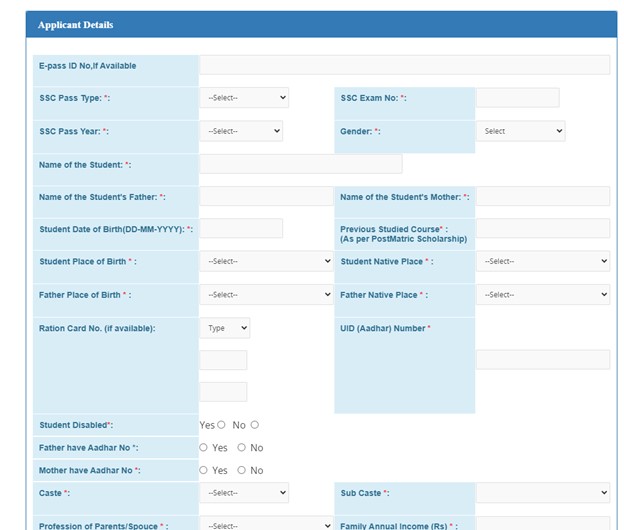This screenshot has width=624, height=530.
Task: Open the Gender dropdown
Action: click(x=521, y=131)
